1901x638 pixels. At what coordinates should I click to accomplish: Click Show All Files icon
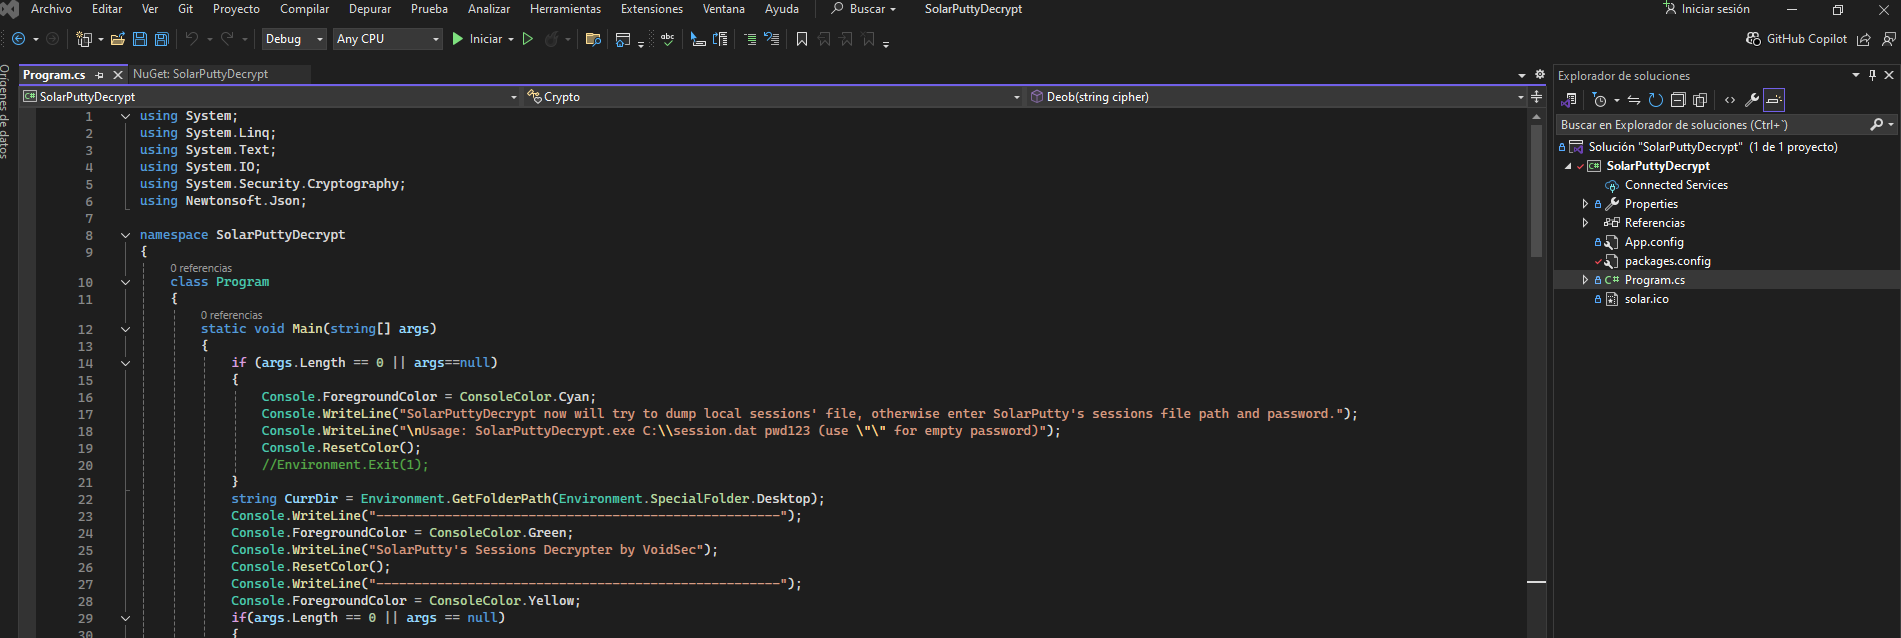pyautogui.click(x=1700, y=100)
